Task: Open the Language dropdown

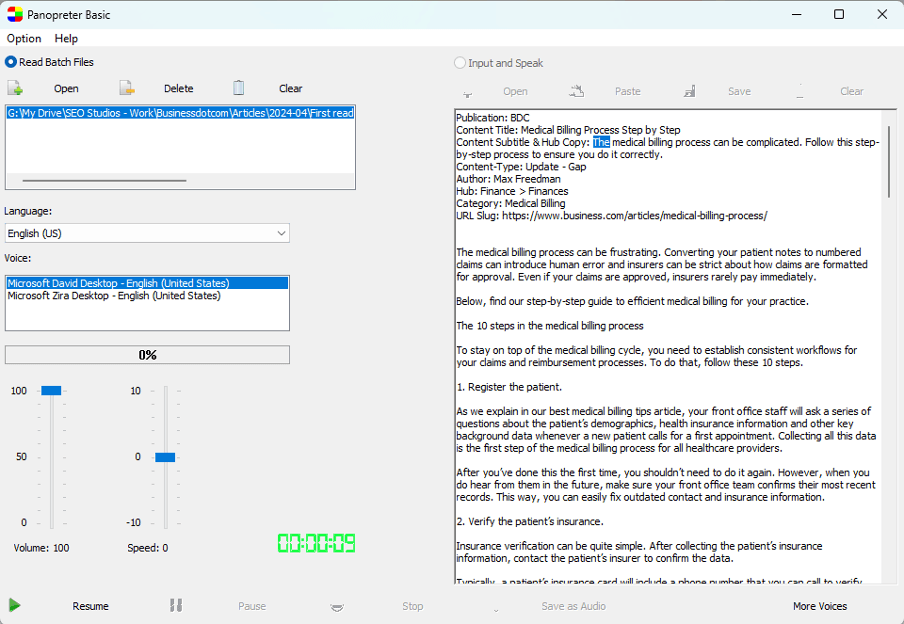Action: click(x=280, y=232)
